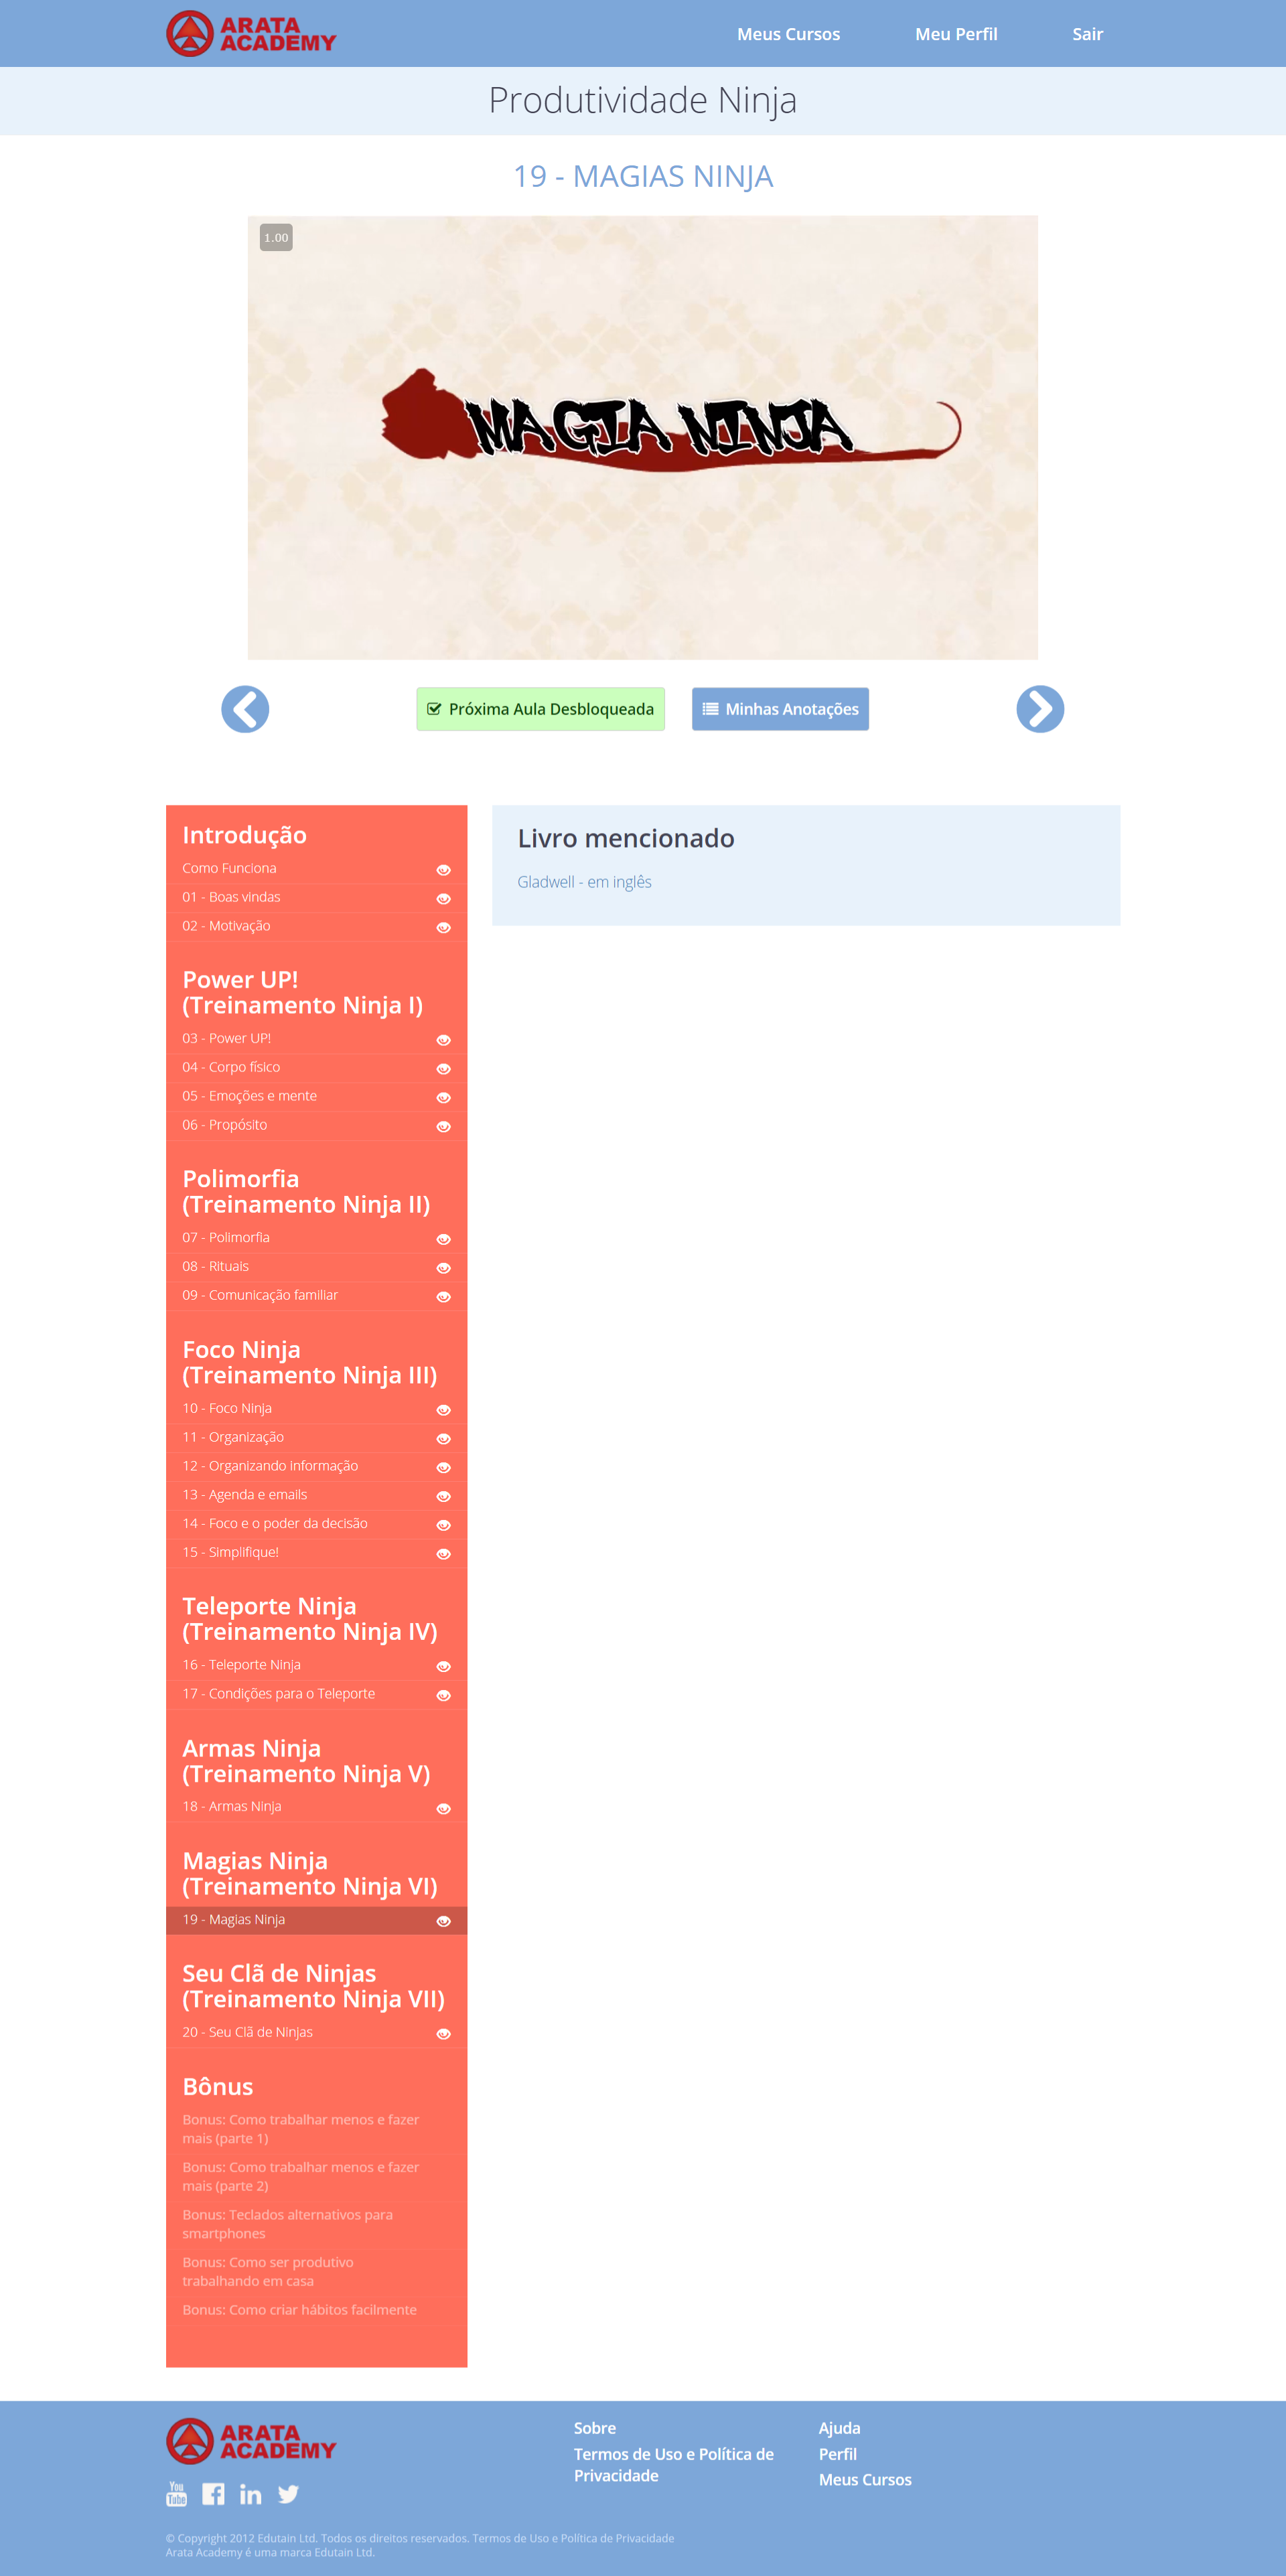Image resolution: width=1286 pixels, height=2576 pixels.
Task: Open the Gladwell - em inglês link
Action: [x=584, y=882]
